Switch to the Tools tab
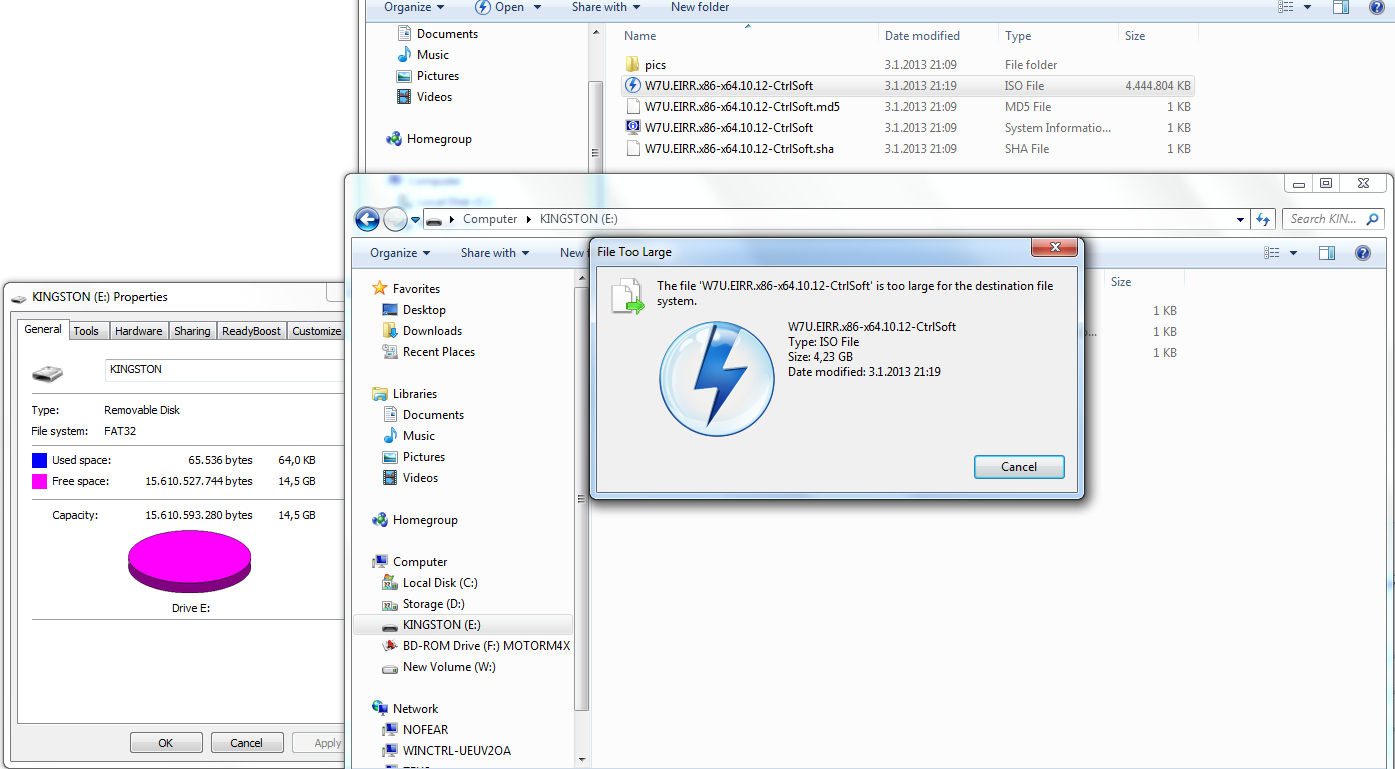Image resolution: width=1395 pixels, height=769 pixels. click(x=87, y=331)
